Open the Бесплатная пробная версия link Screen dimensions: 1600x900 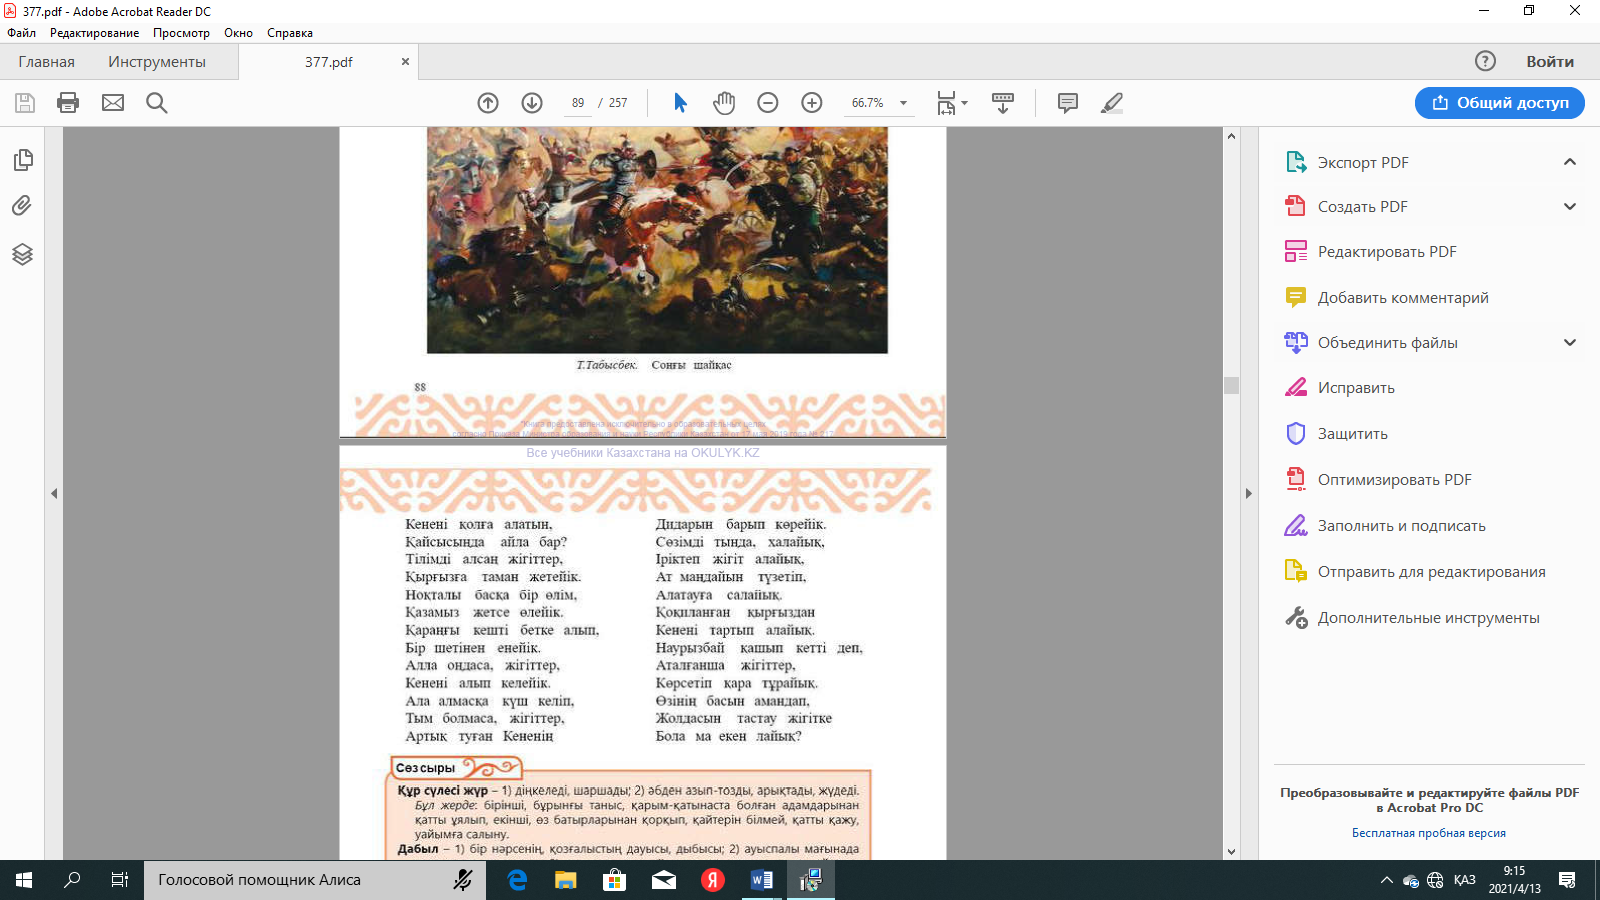1429,833
